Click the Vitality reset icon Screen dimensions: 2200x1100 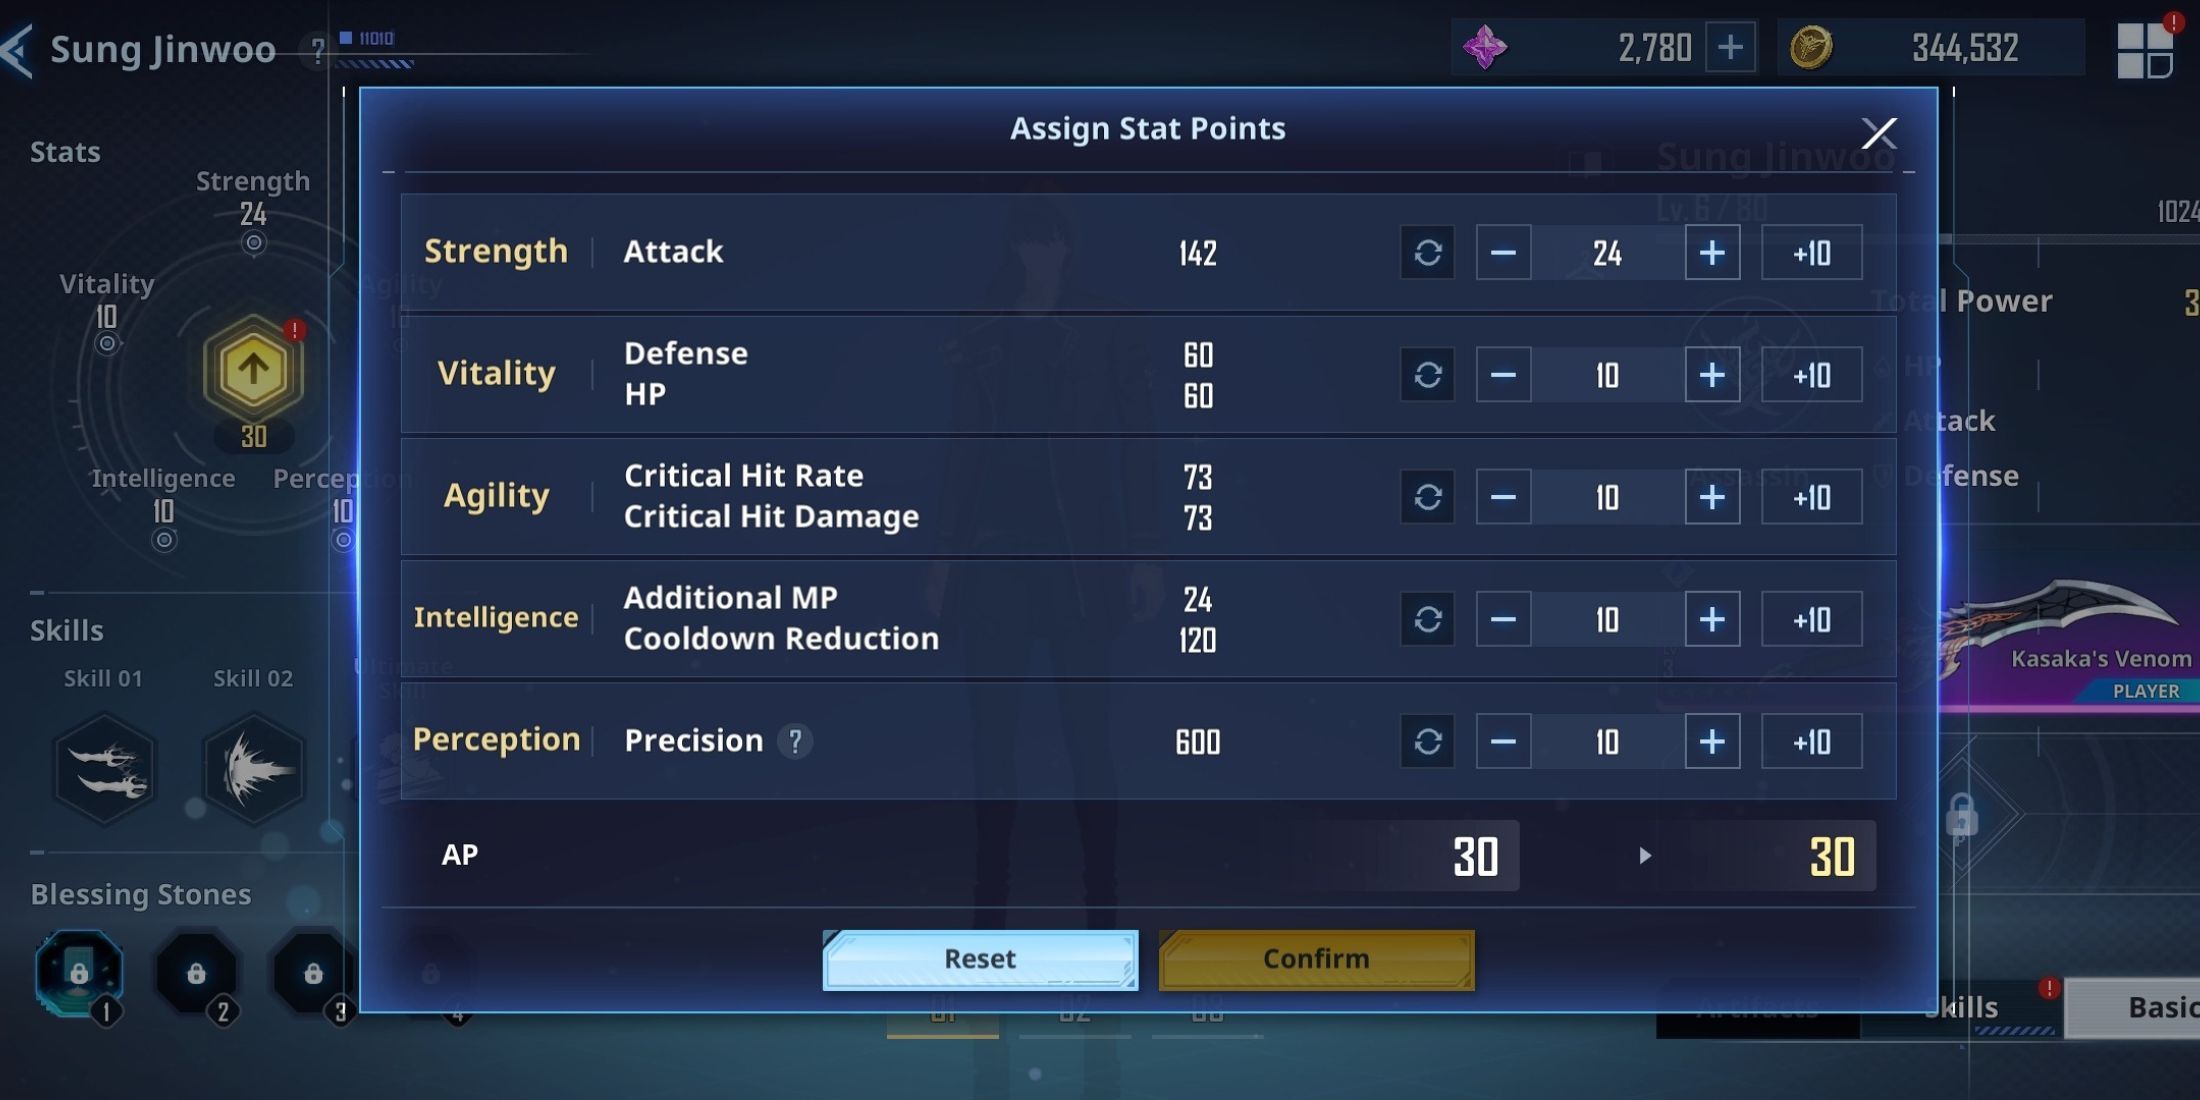1428,373
